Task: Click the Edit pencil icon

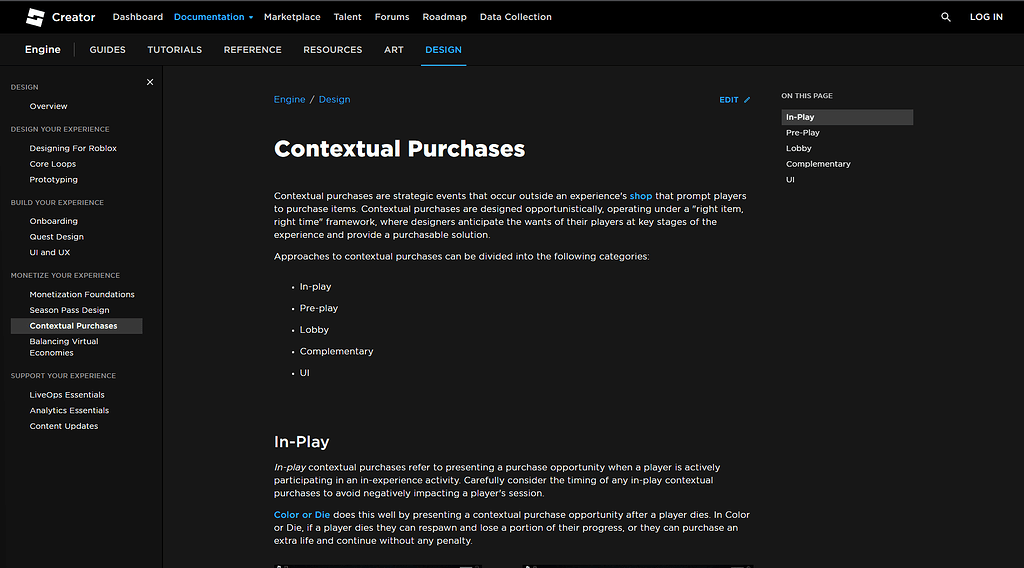Action: point(747,100)
